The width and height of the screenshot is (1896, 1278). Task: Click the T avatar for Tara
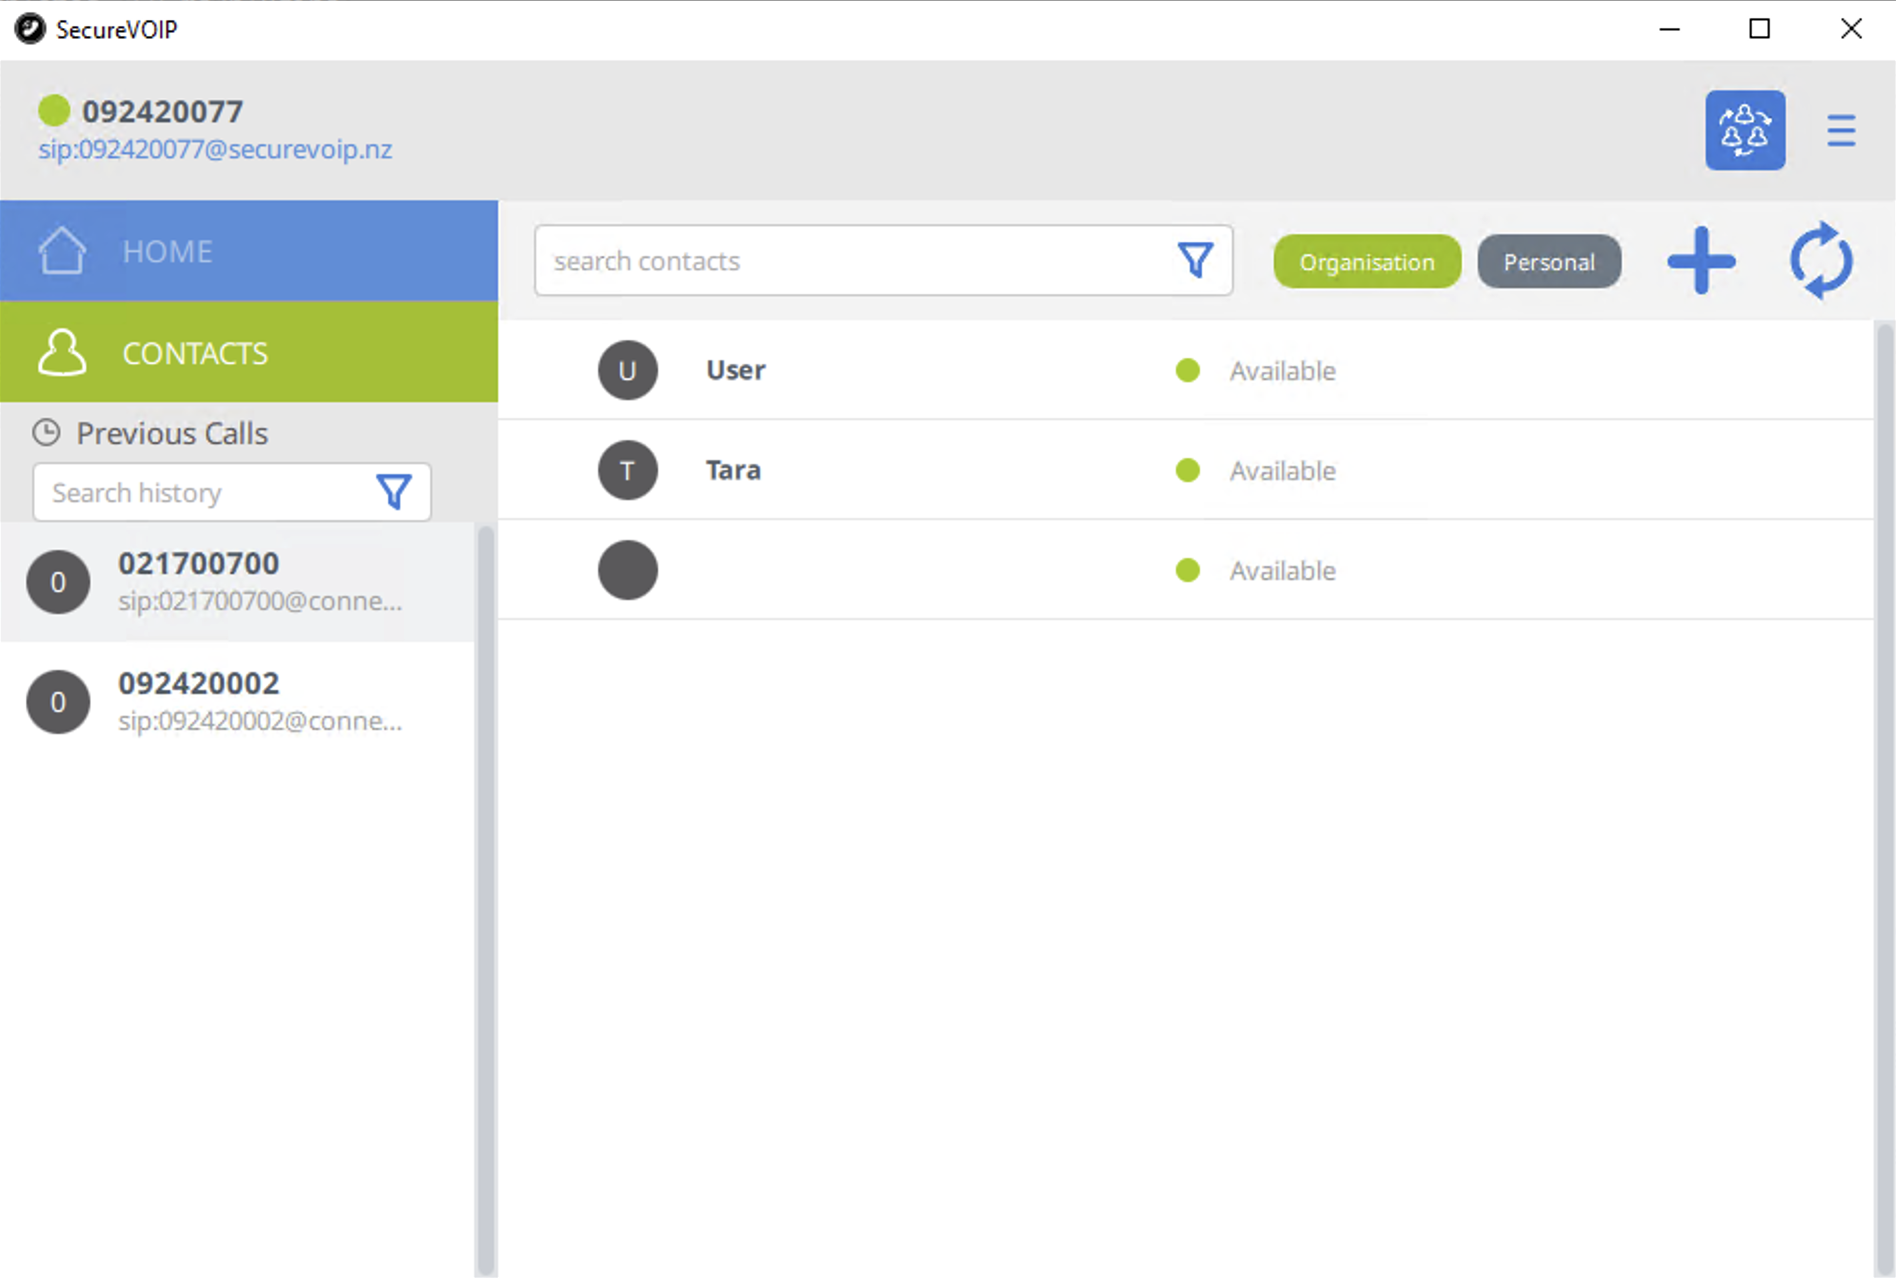pos(628,470)
